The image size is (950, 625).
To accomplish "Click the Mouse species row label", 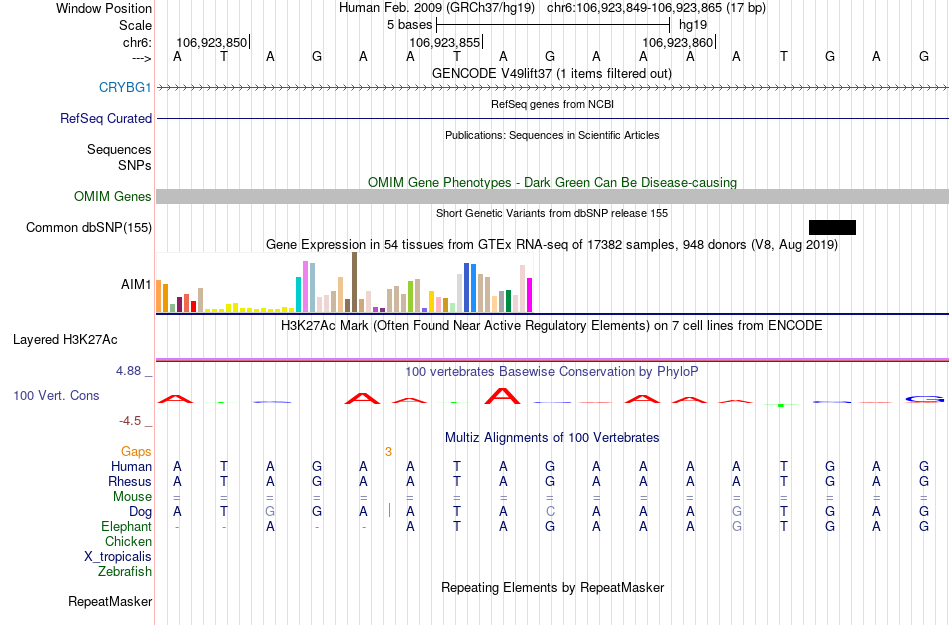I will click(132, 497).
